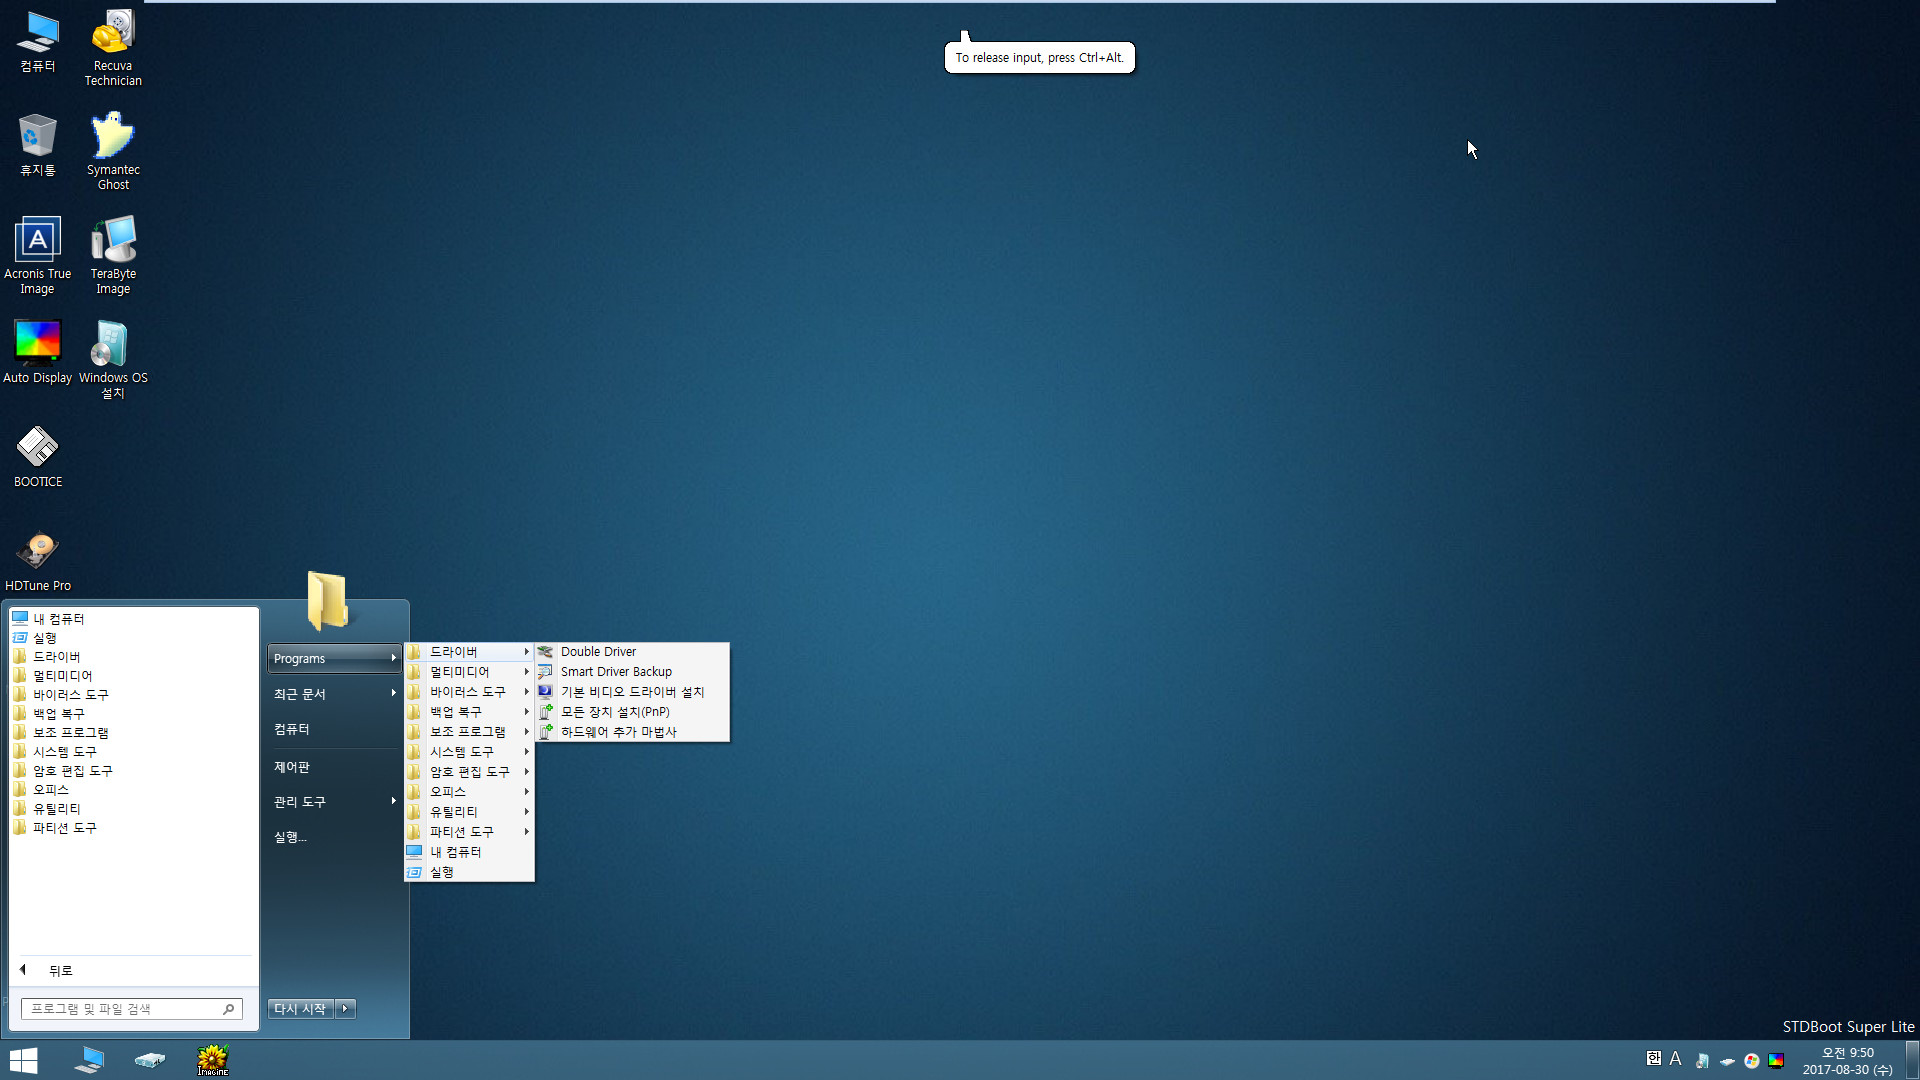Open 시스템 도구 in left list
This screenshot has width=1920, height=1080.
pos(134,752)
